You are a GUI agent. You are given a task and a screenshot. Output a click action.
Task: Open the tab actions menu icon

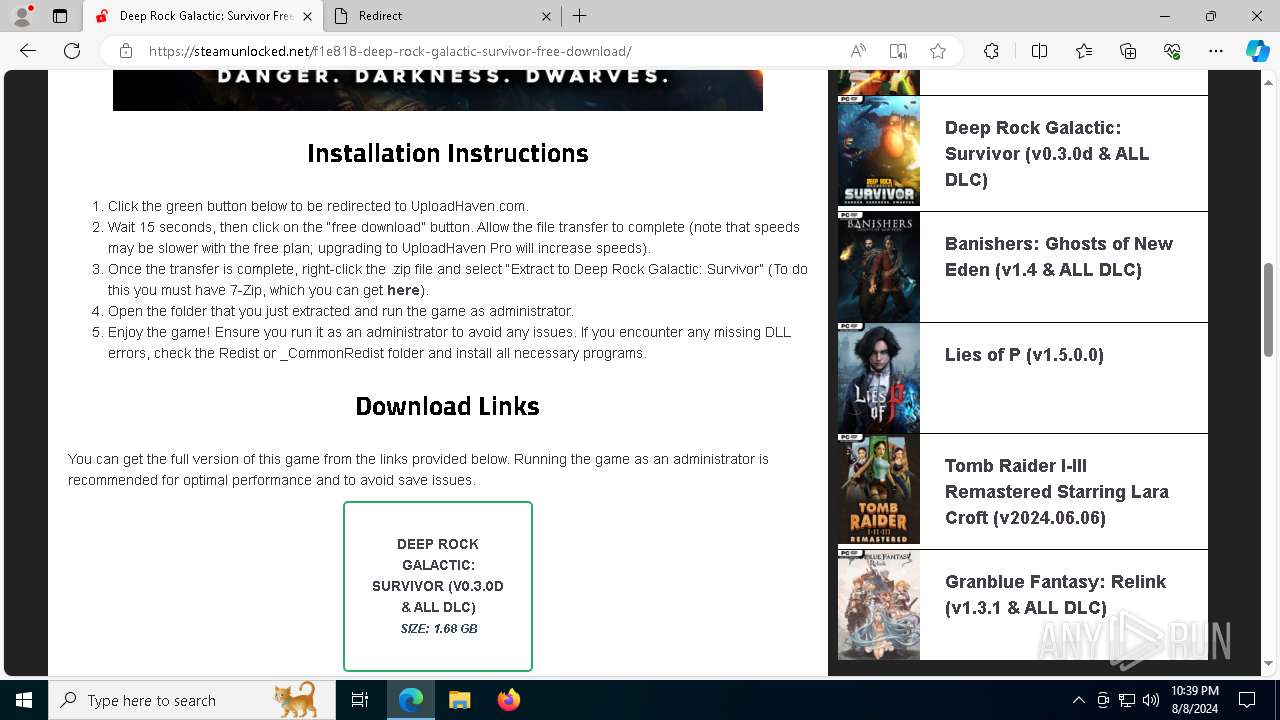coord(60,16)
